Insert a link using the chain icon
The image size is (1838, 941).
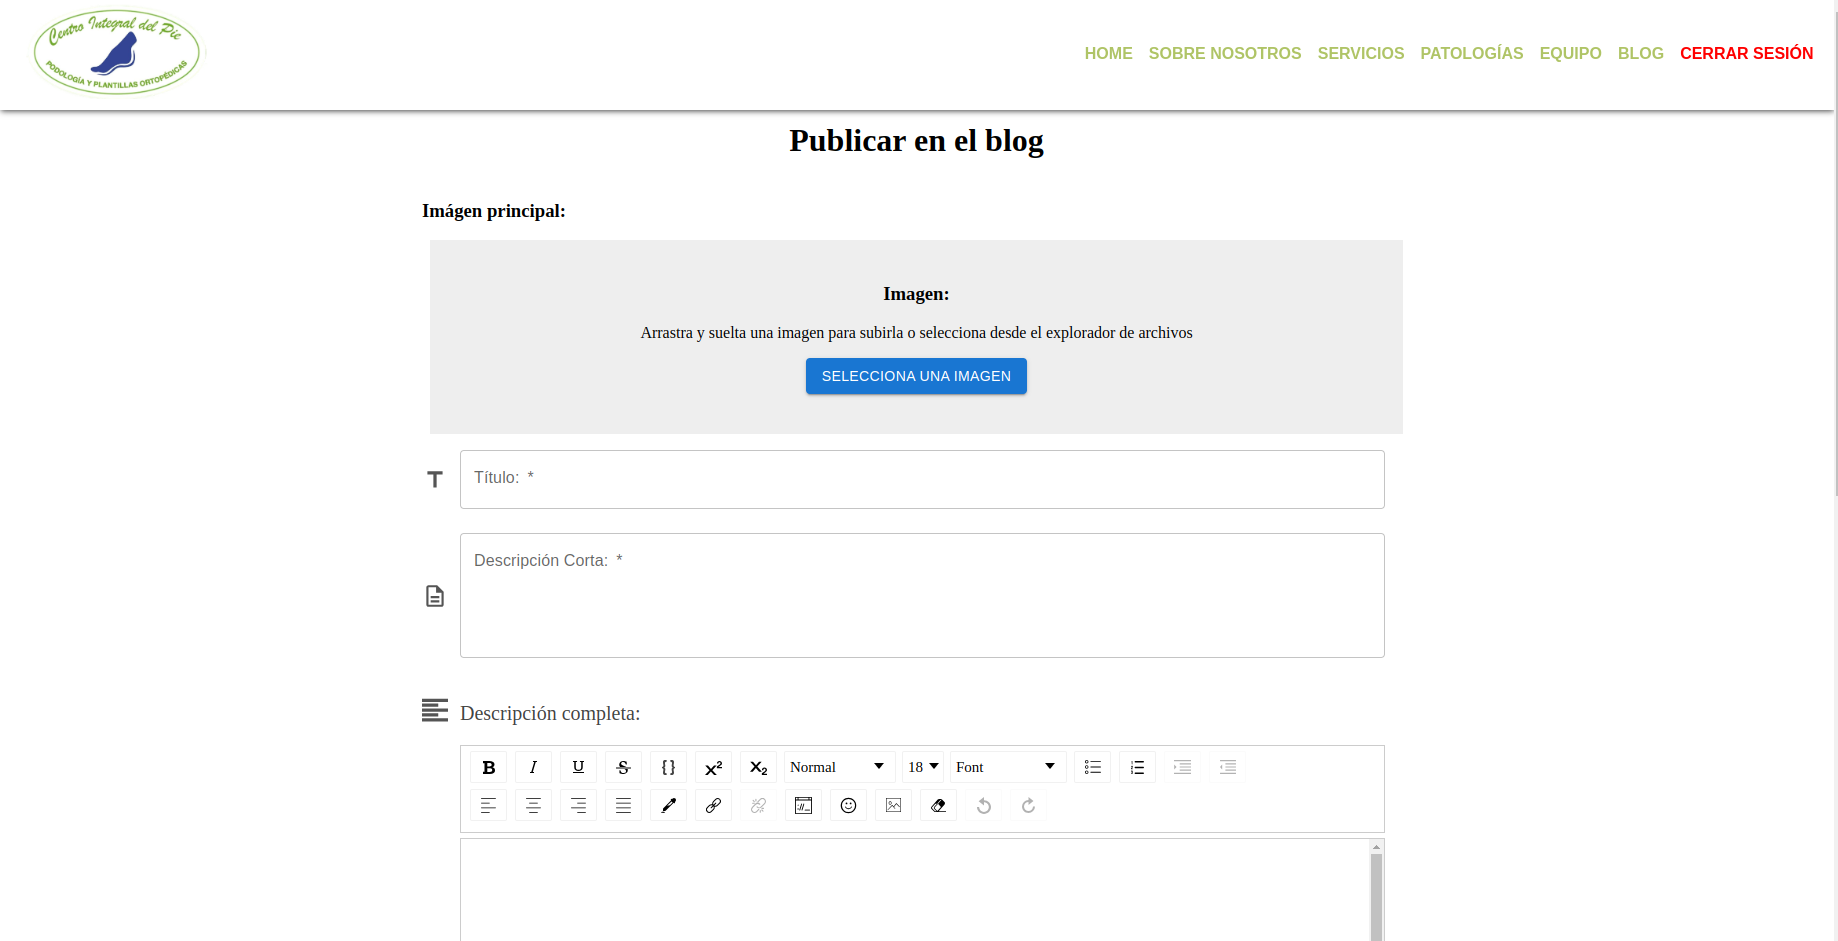point(713,805)
